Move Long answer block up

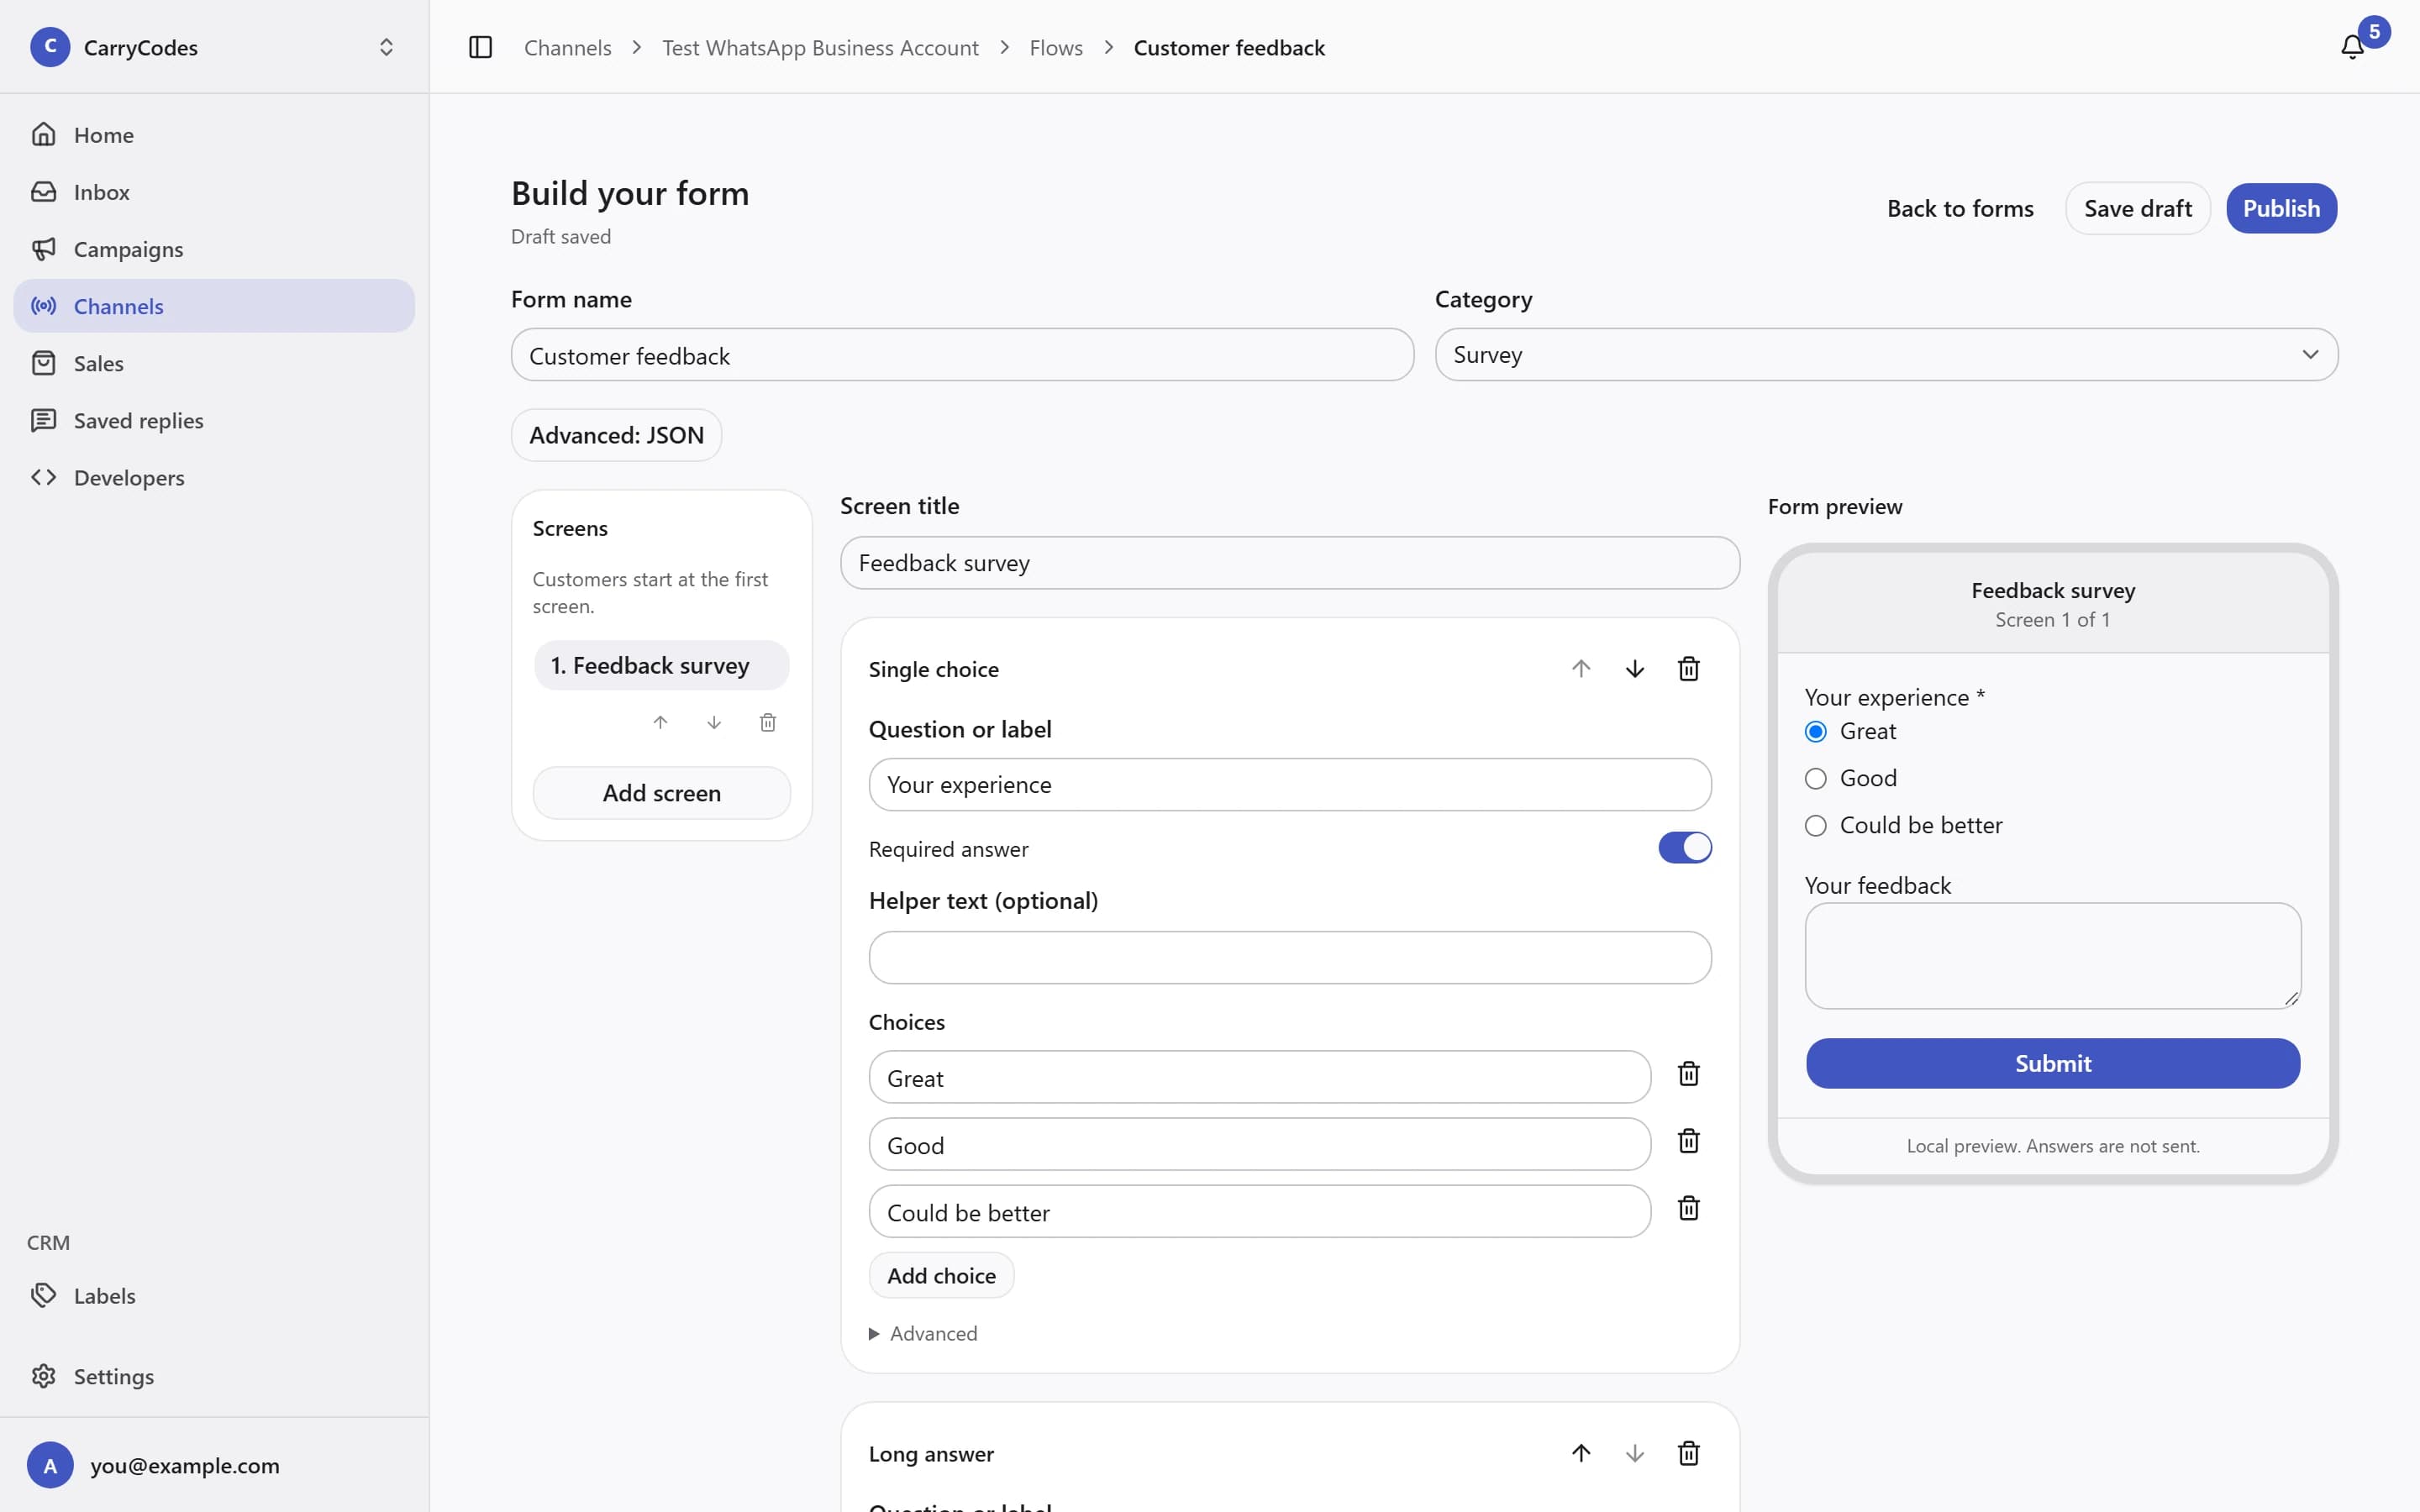[1580, 1453]
